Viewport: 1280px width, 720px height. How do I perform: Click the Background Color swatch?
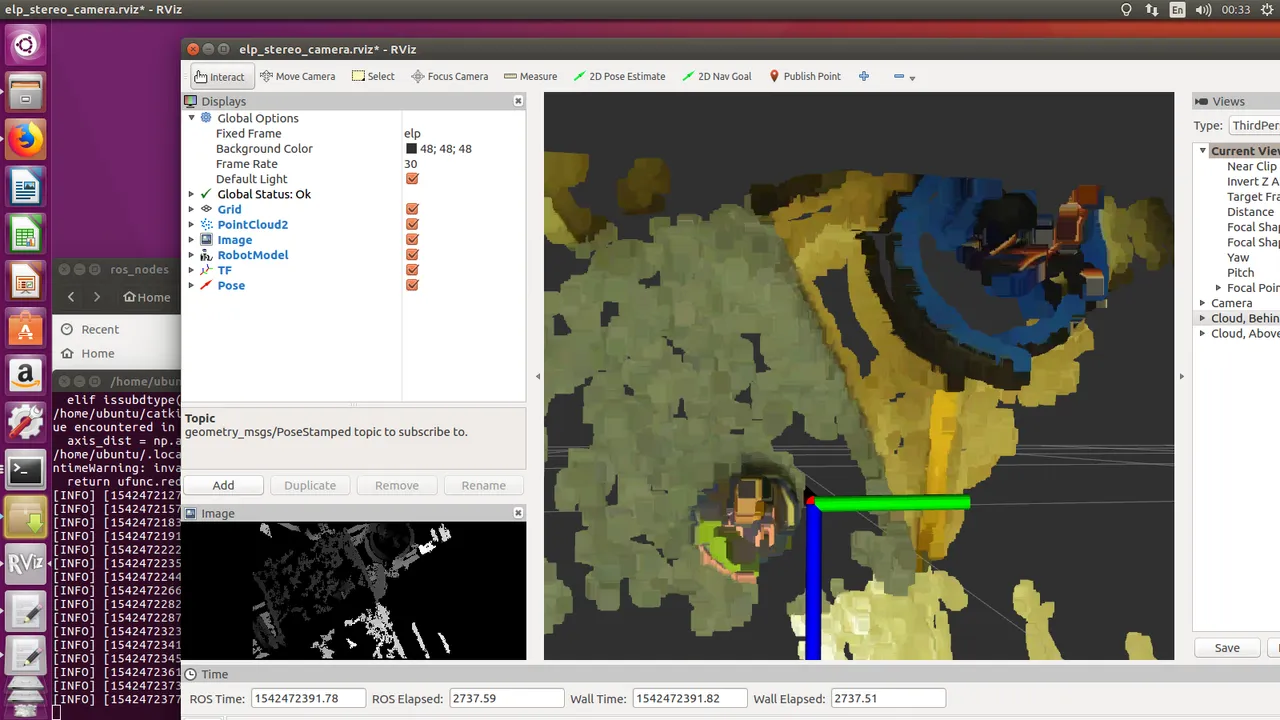point(411,149)
